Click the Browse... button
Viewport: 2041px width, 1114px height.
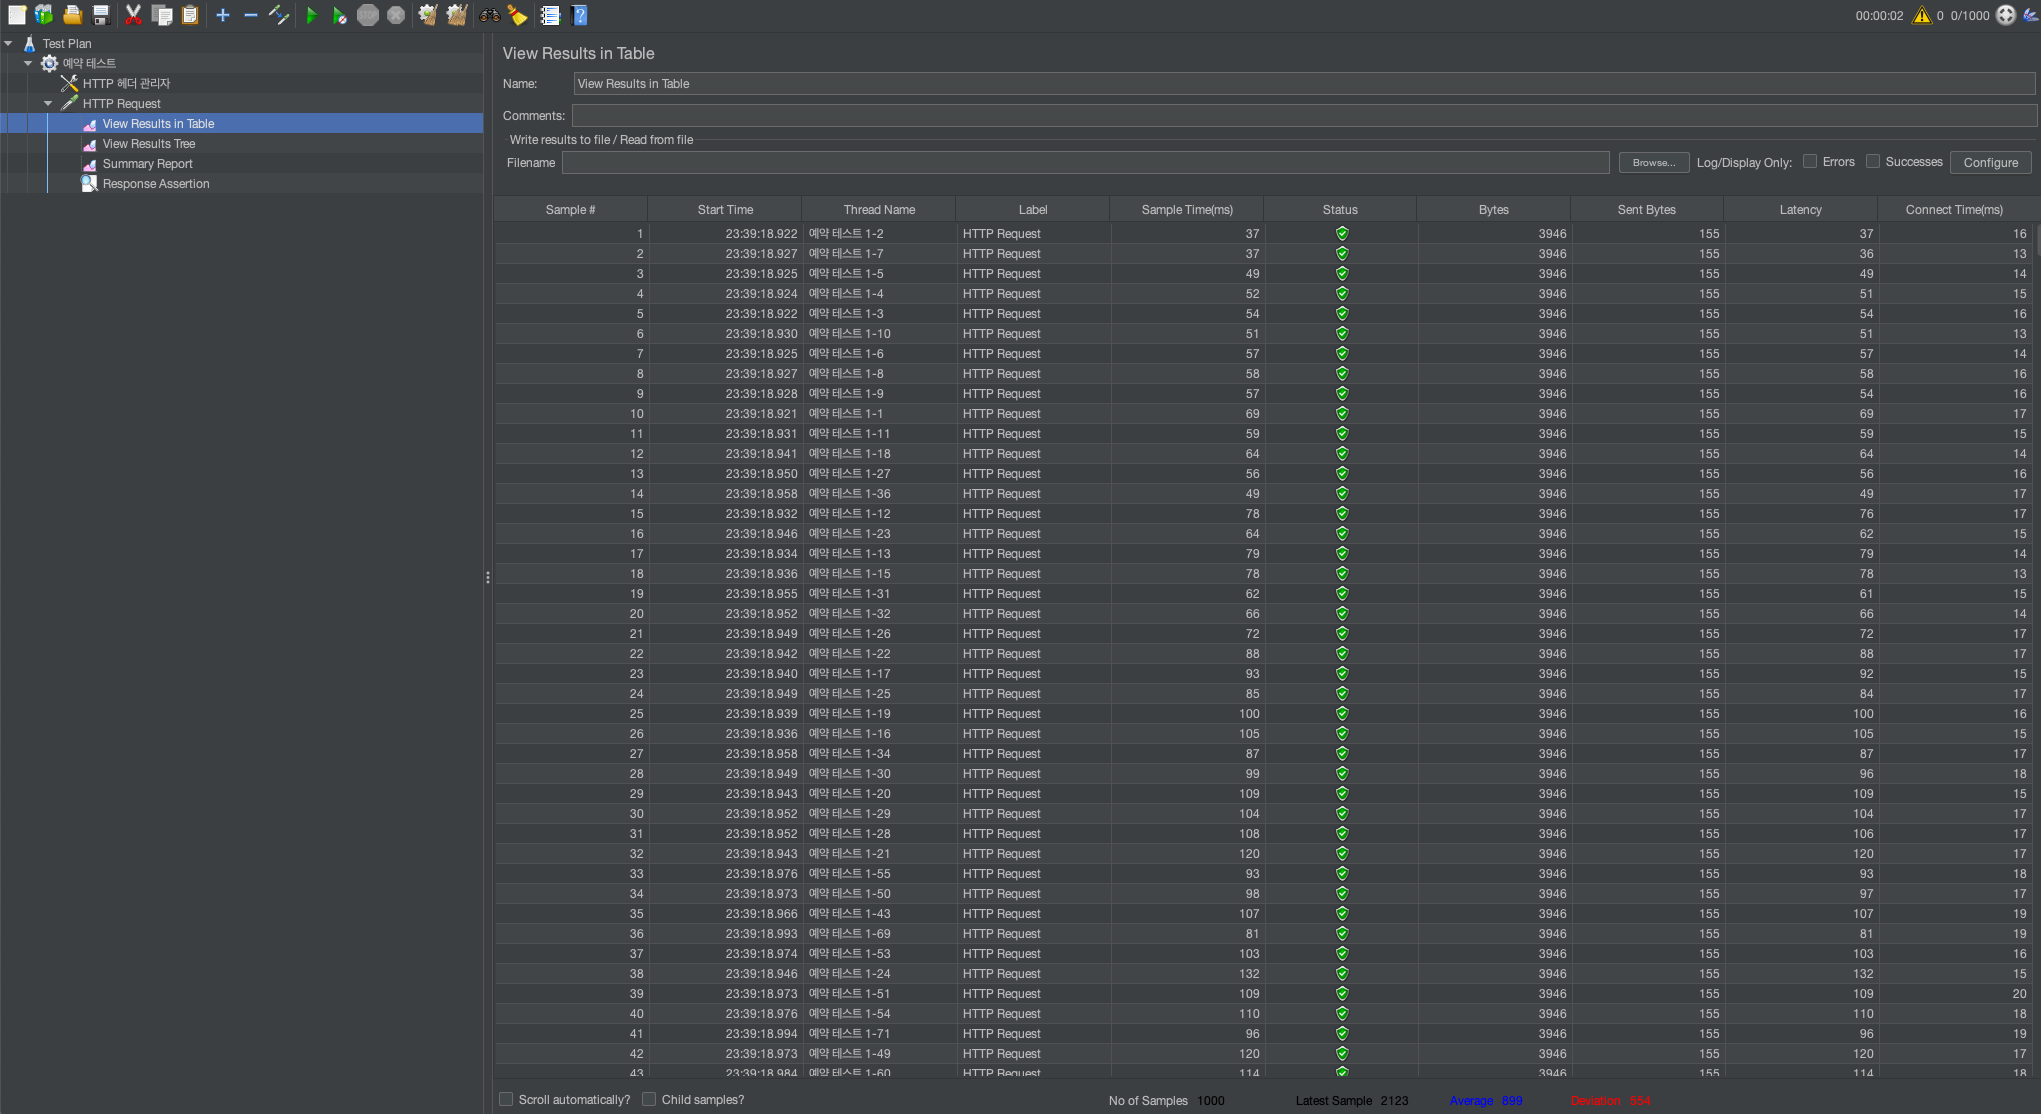[x=1653, y=163]
